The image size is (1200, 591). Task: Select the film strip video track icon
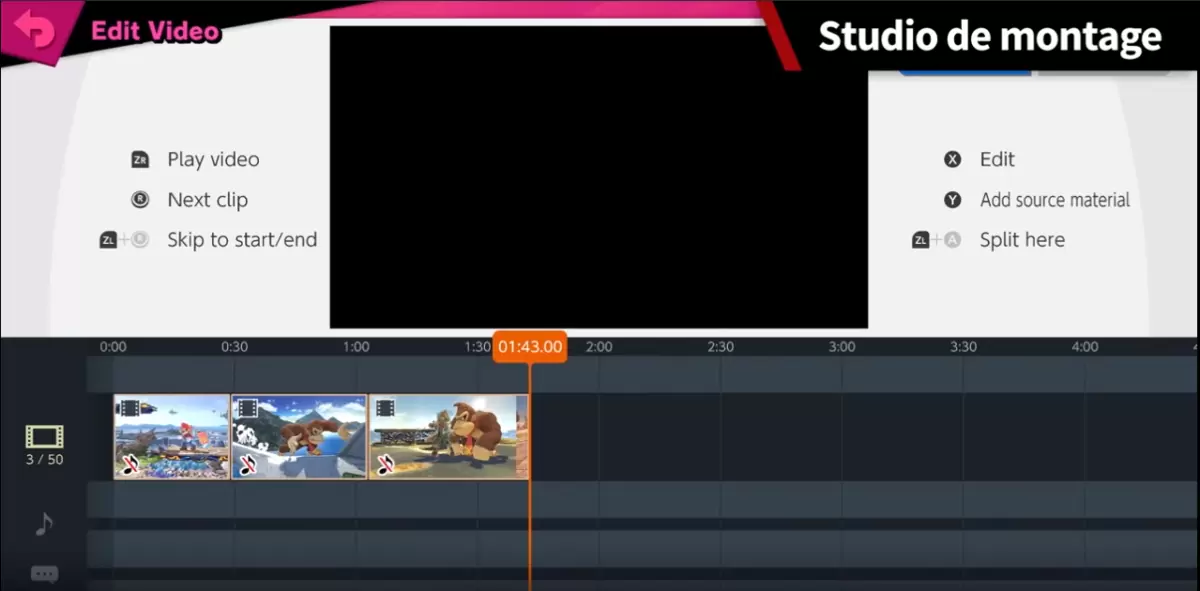44,437
